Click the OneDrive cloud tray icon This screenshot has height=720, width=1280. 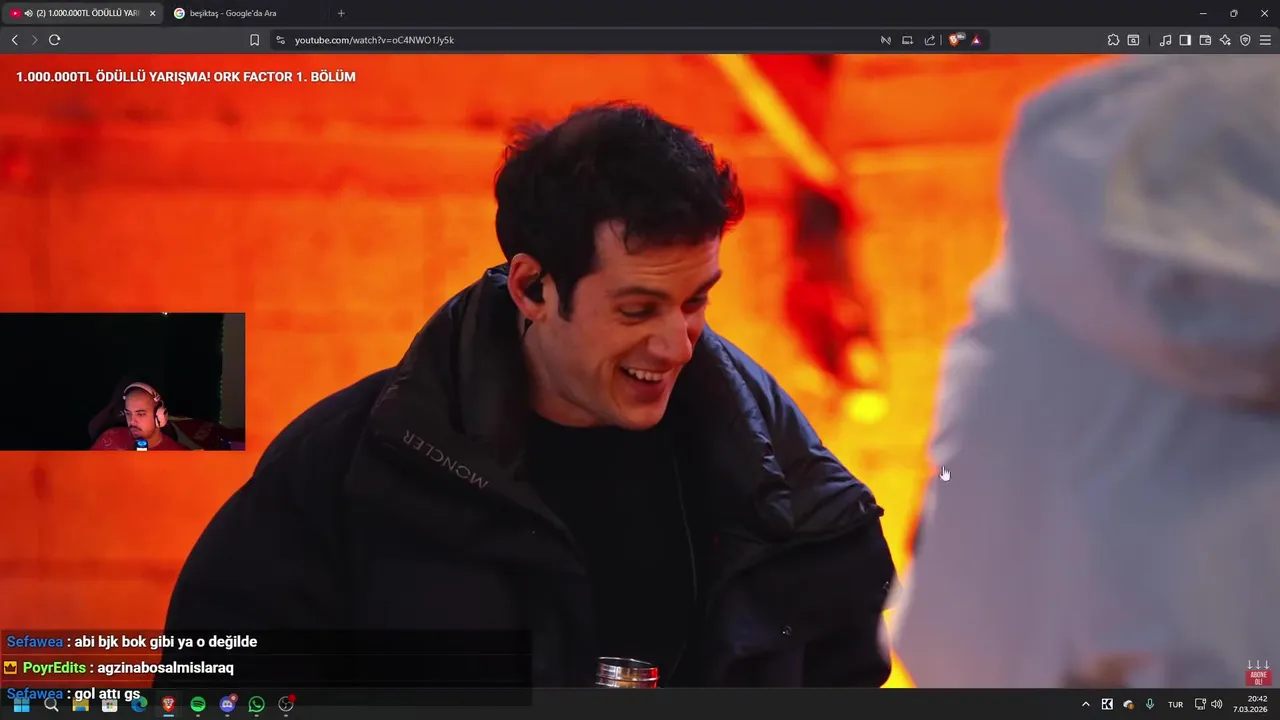pos(1128,704)
